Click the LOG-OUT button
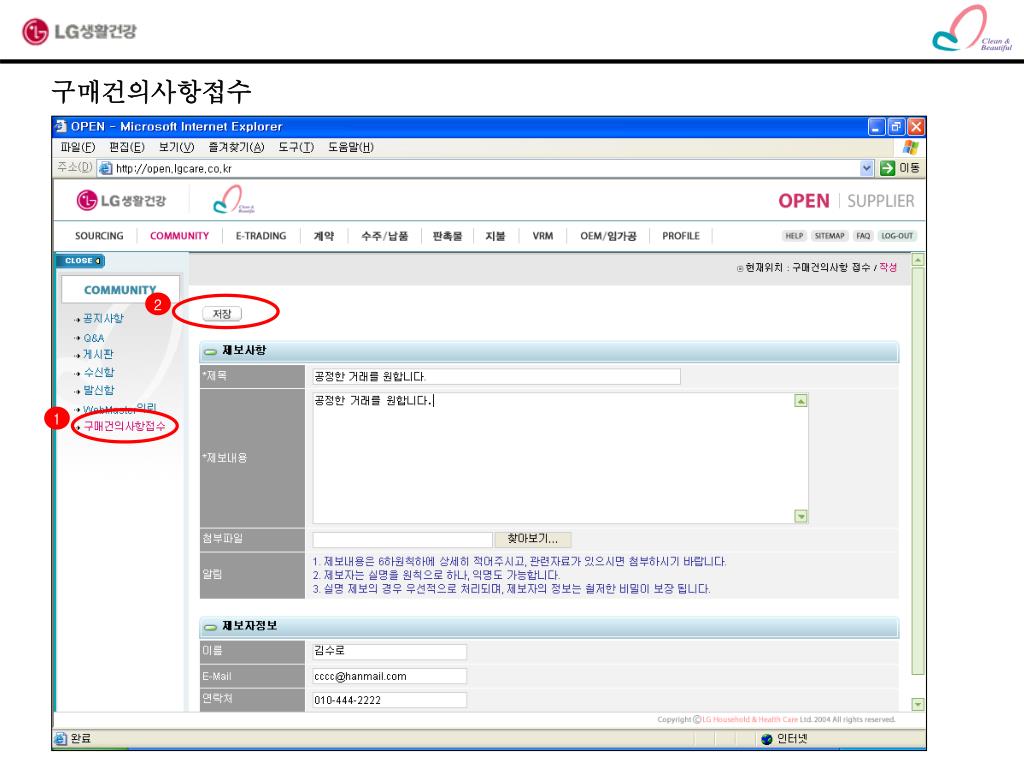The width and height of the screenshot is (1024, 768). click(x=897, y=236)
